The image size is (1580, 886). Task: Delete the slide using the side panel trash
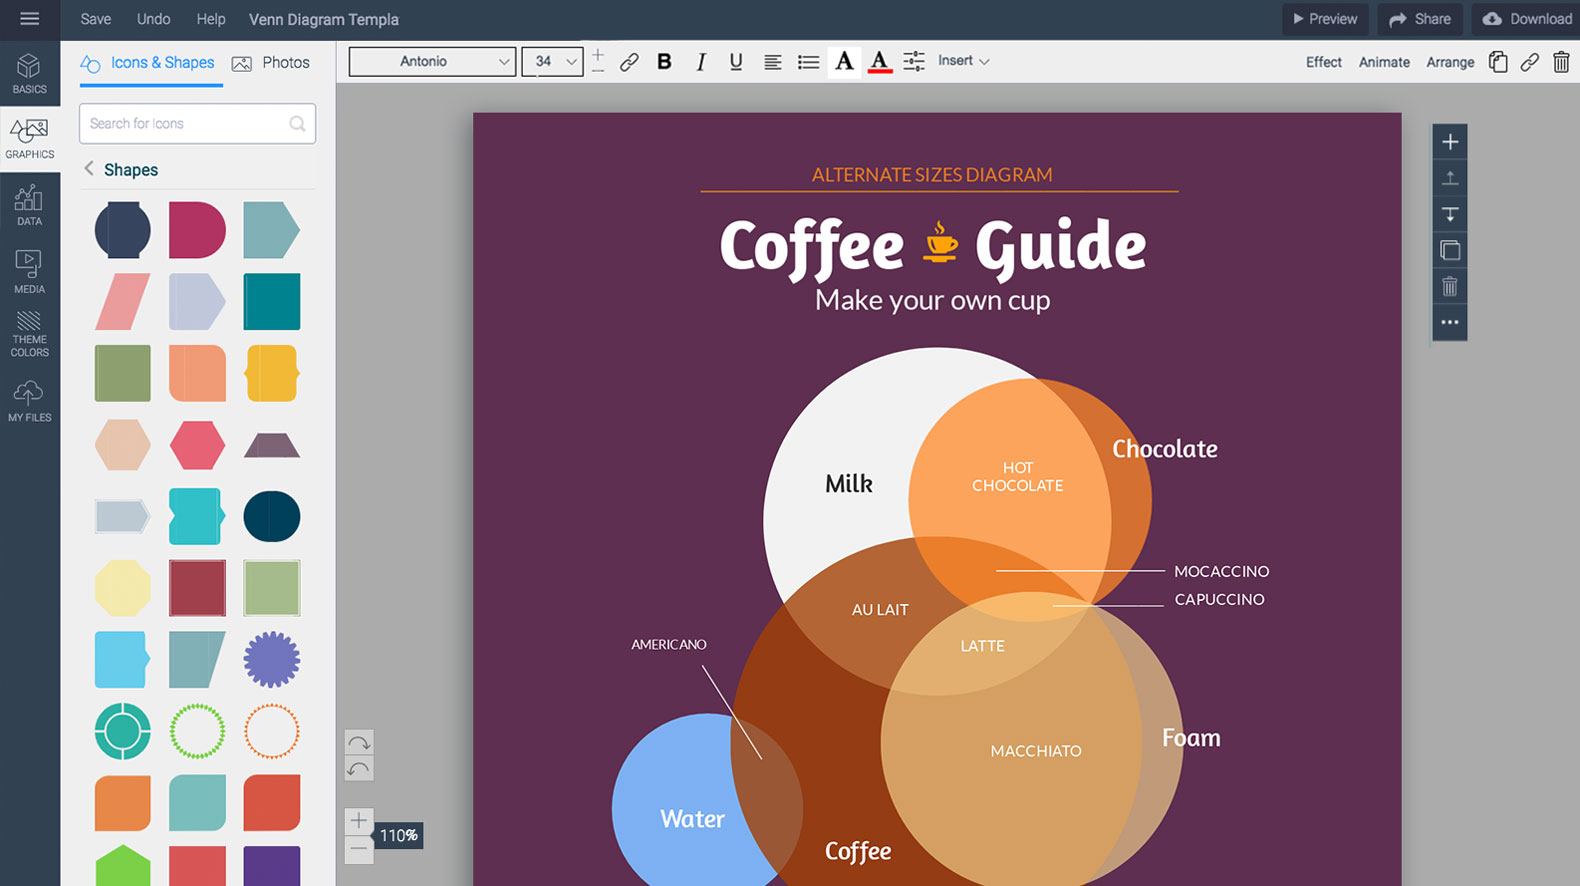[1450, 287]
